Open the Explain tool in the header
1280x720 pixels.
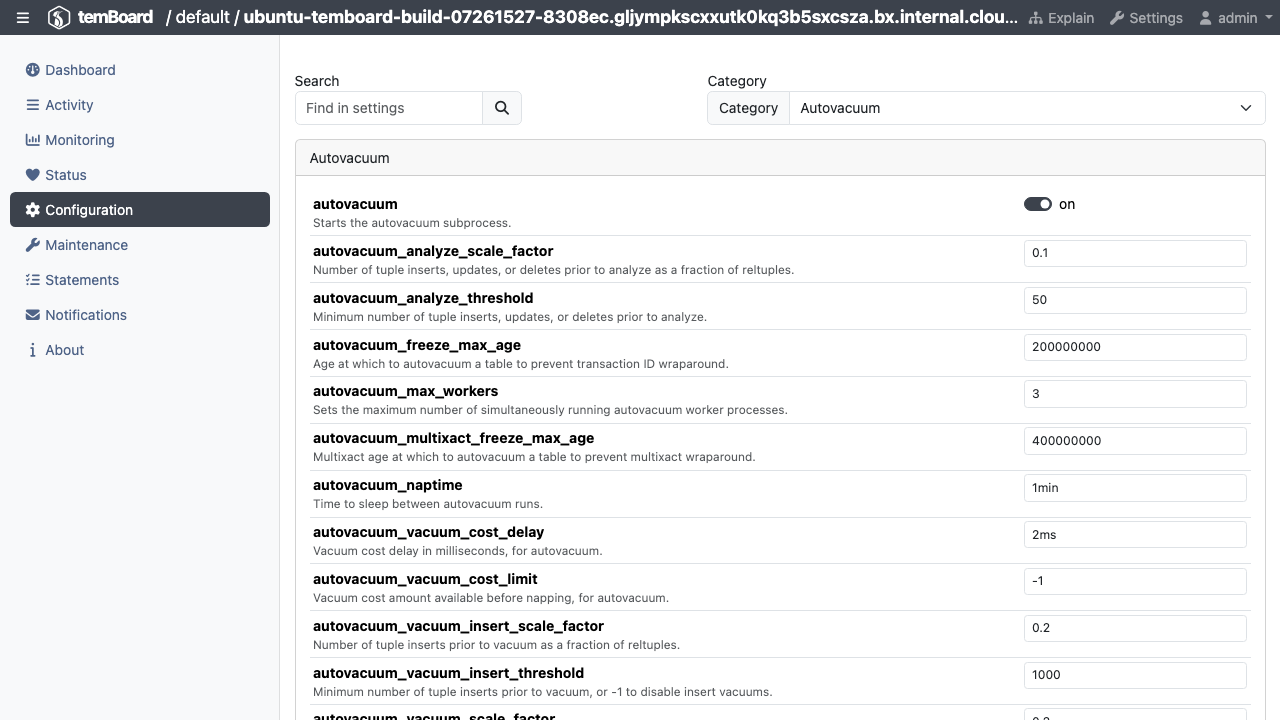[1061, 18]
